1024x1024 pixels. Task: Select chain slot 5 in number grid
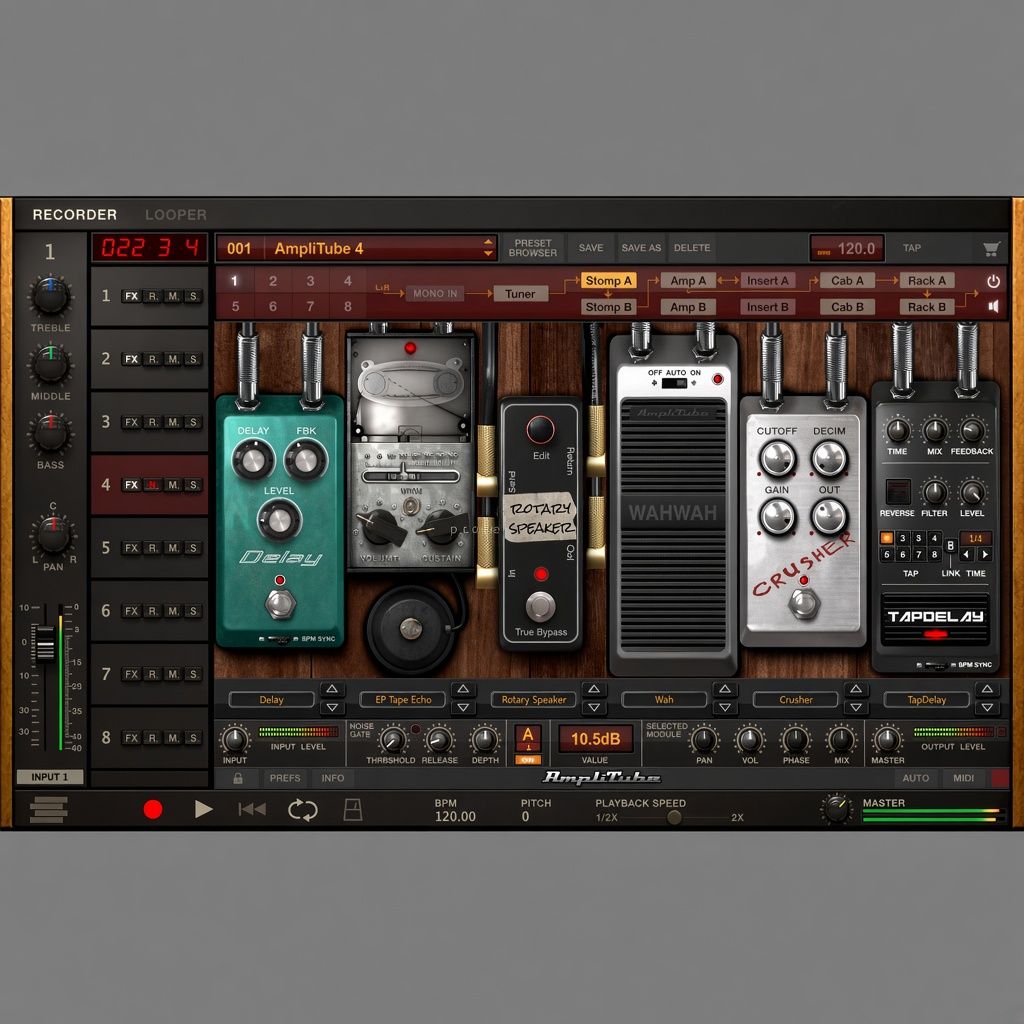point(235,306)
